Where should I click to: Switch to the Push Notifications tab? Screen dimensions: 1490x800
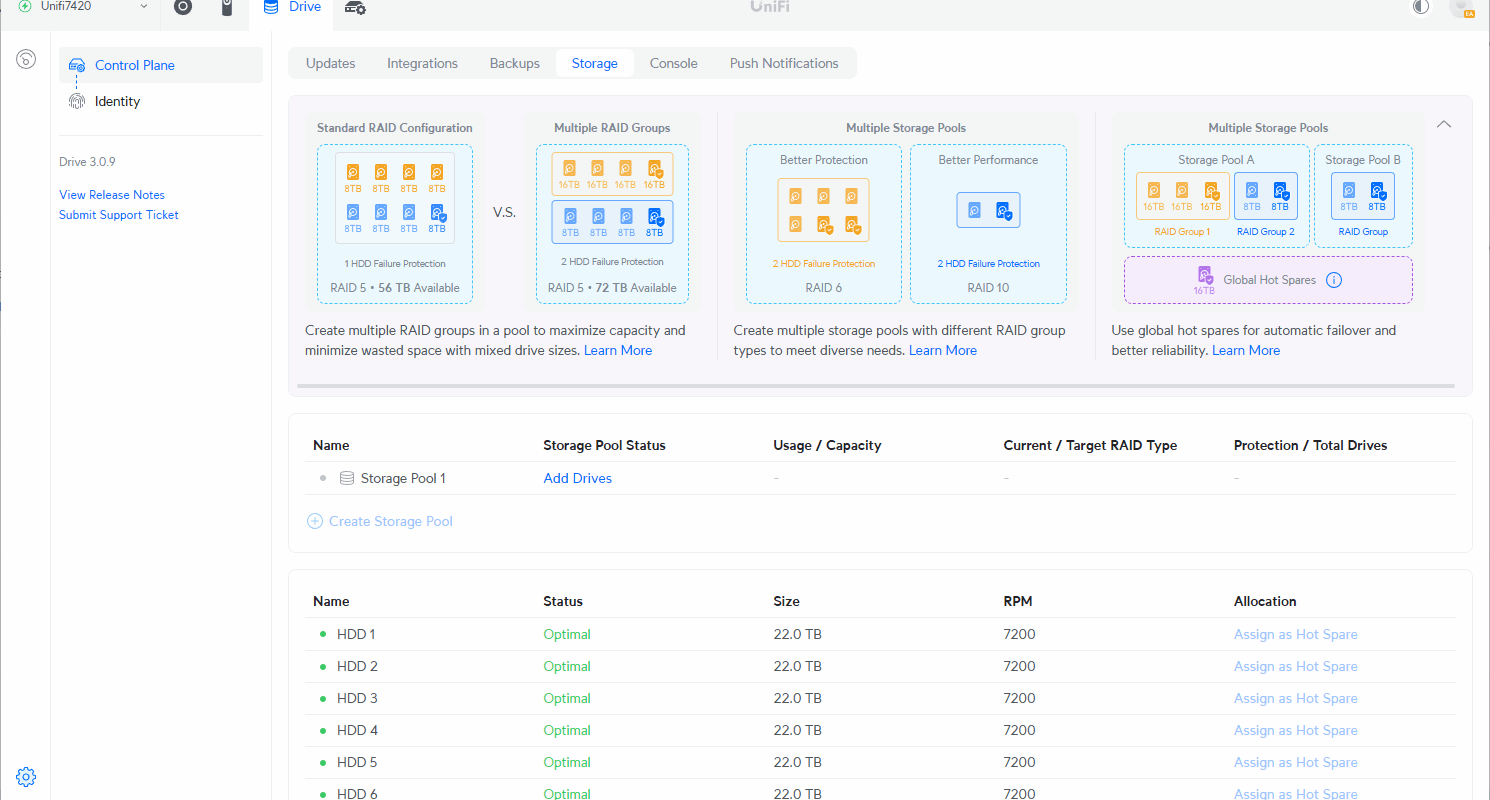click(x=784, y=63)
